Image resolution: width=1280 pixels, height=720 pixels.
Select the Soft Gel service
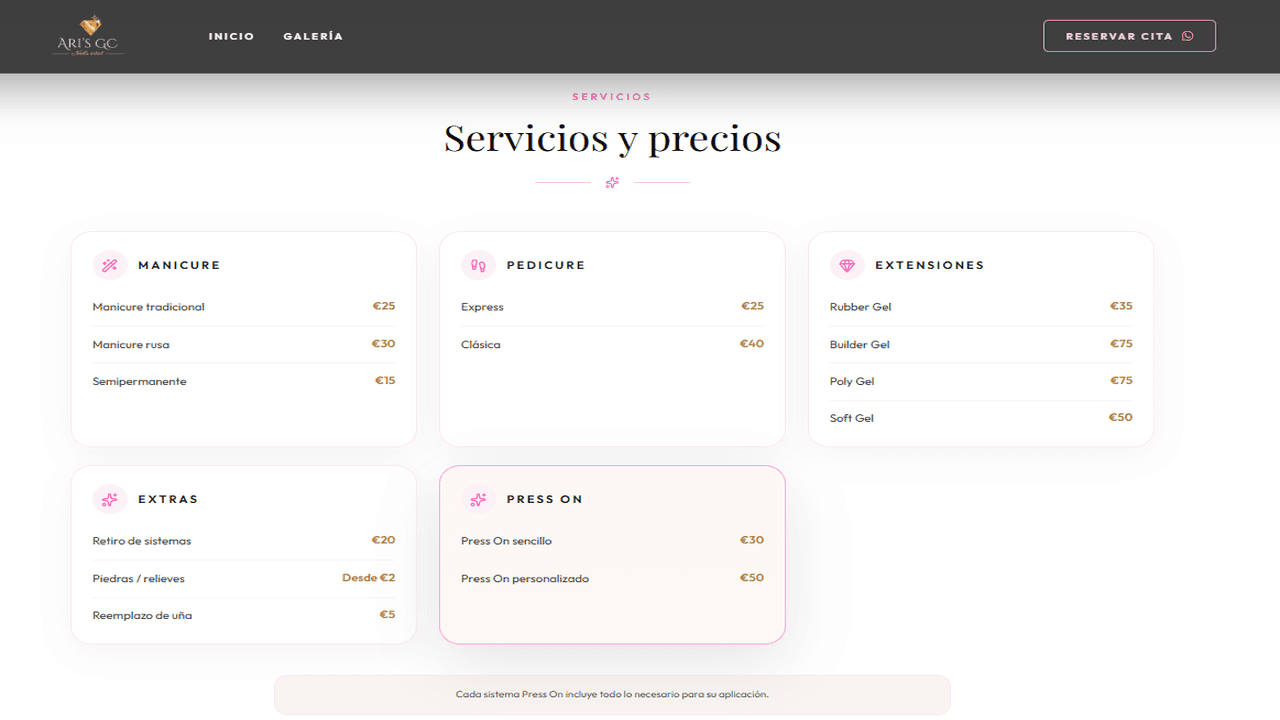[981, 418]
